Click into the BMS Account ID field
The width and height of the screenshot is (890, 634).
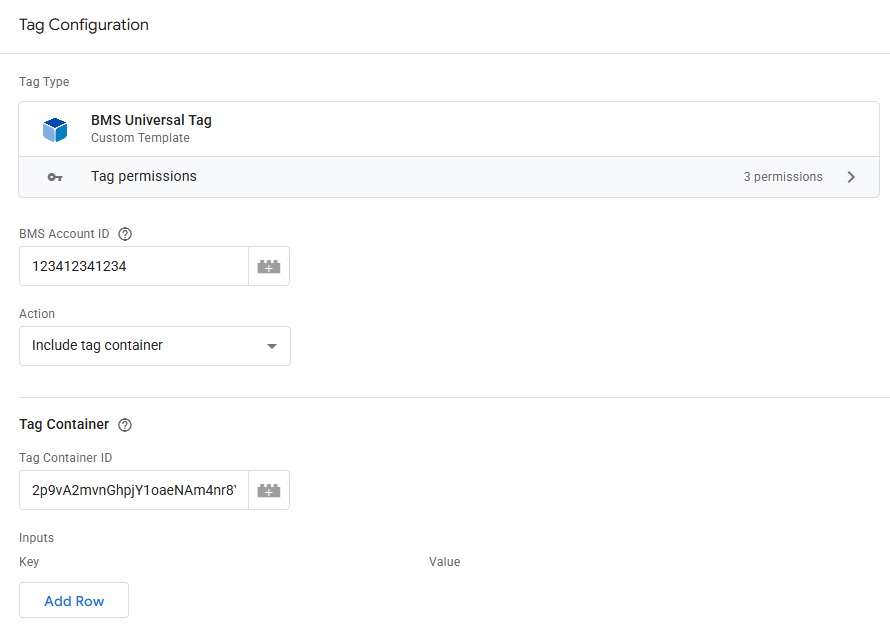point(133,267)
